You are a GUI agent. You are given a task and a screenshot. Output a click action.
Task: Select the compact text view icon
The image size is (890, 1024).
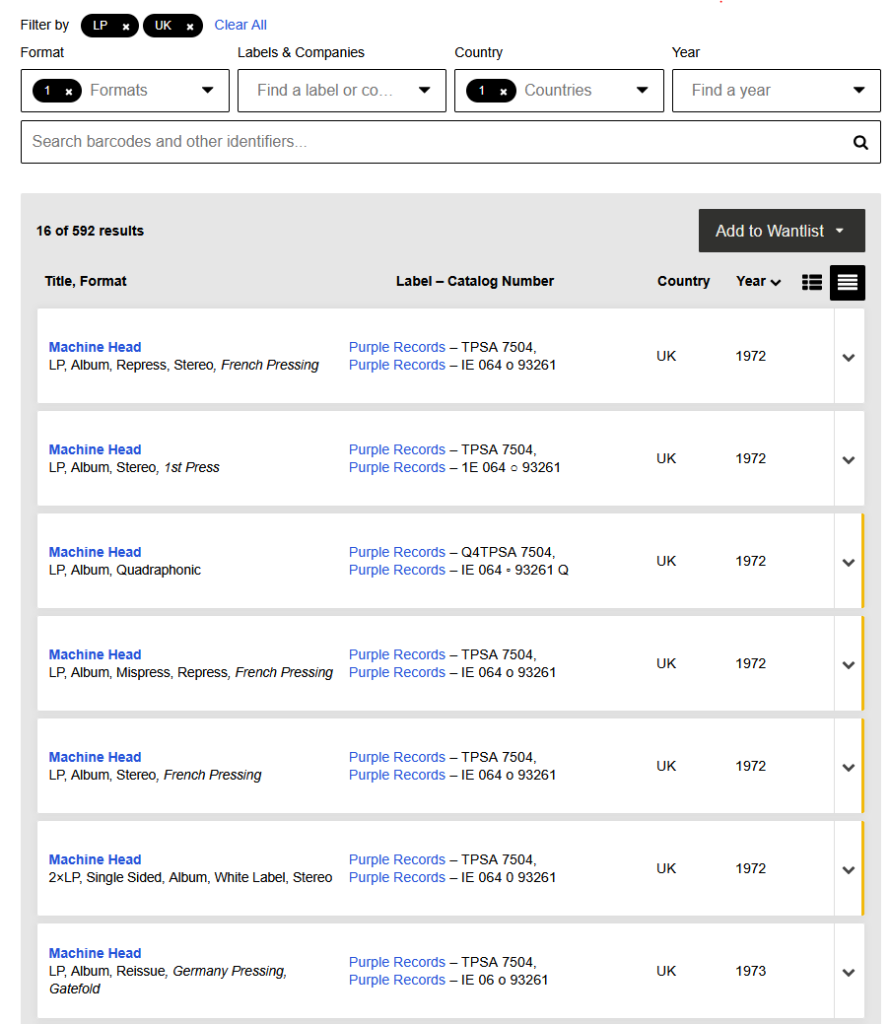point(848,282)
